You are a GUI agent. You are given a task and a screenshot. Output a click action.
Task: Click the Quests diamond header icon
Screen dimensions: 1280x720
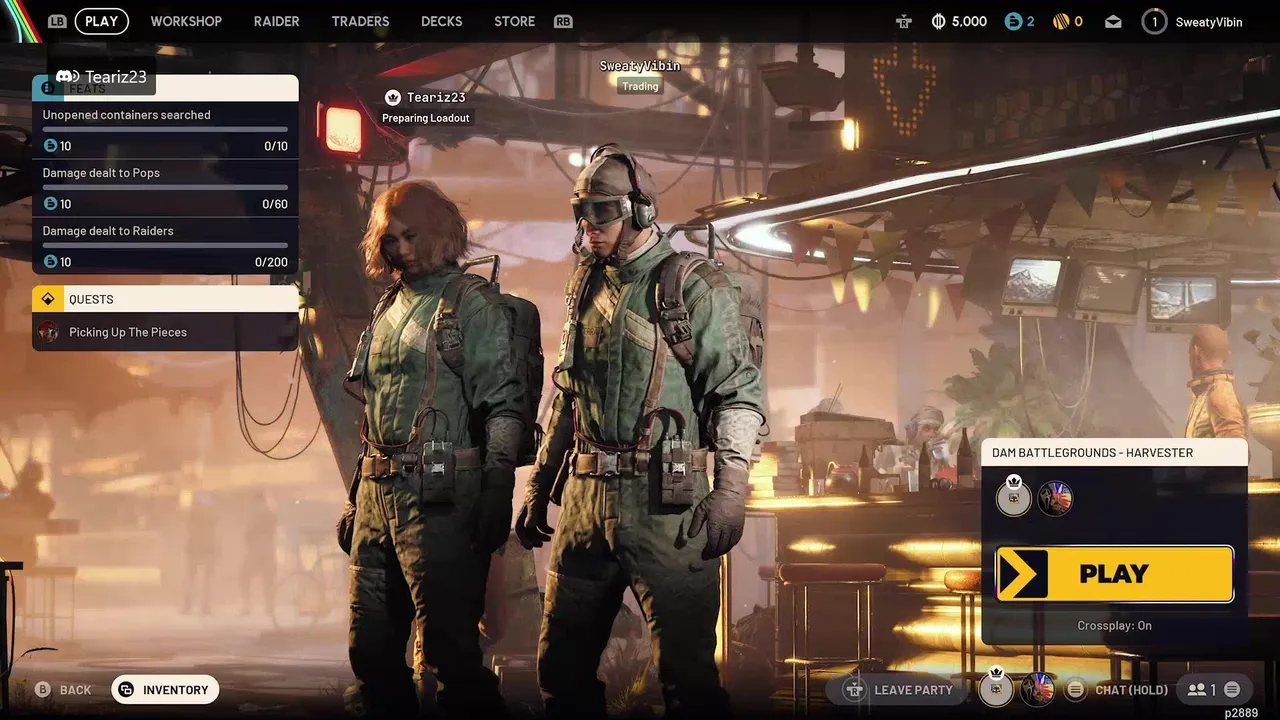[x=48, y=299]
